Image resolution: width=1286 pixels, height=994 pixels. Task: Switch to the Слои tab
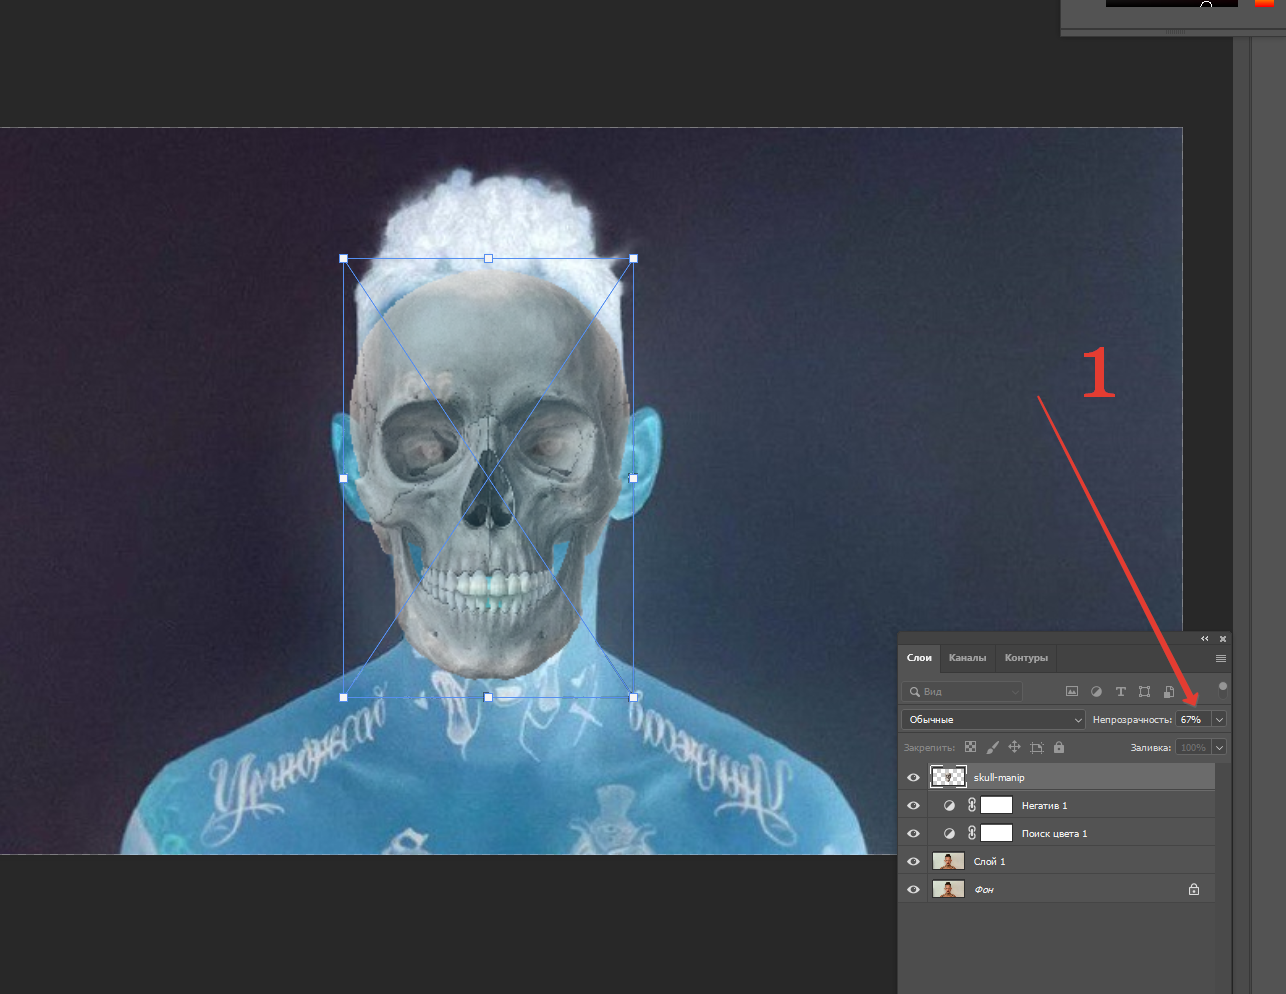[919, 658]
